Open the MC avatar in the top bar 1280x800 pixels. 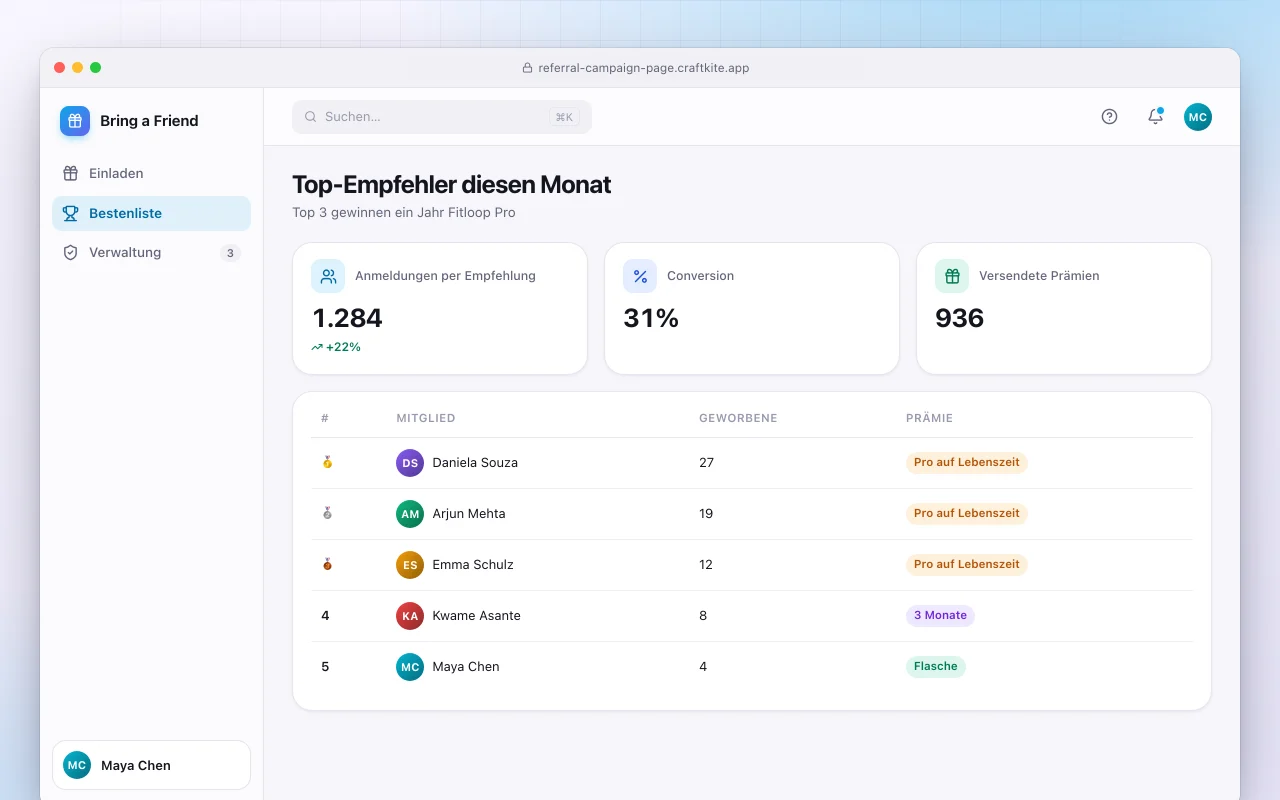[1198, 117]
